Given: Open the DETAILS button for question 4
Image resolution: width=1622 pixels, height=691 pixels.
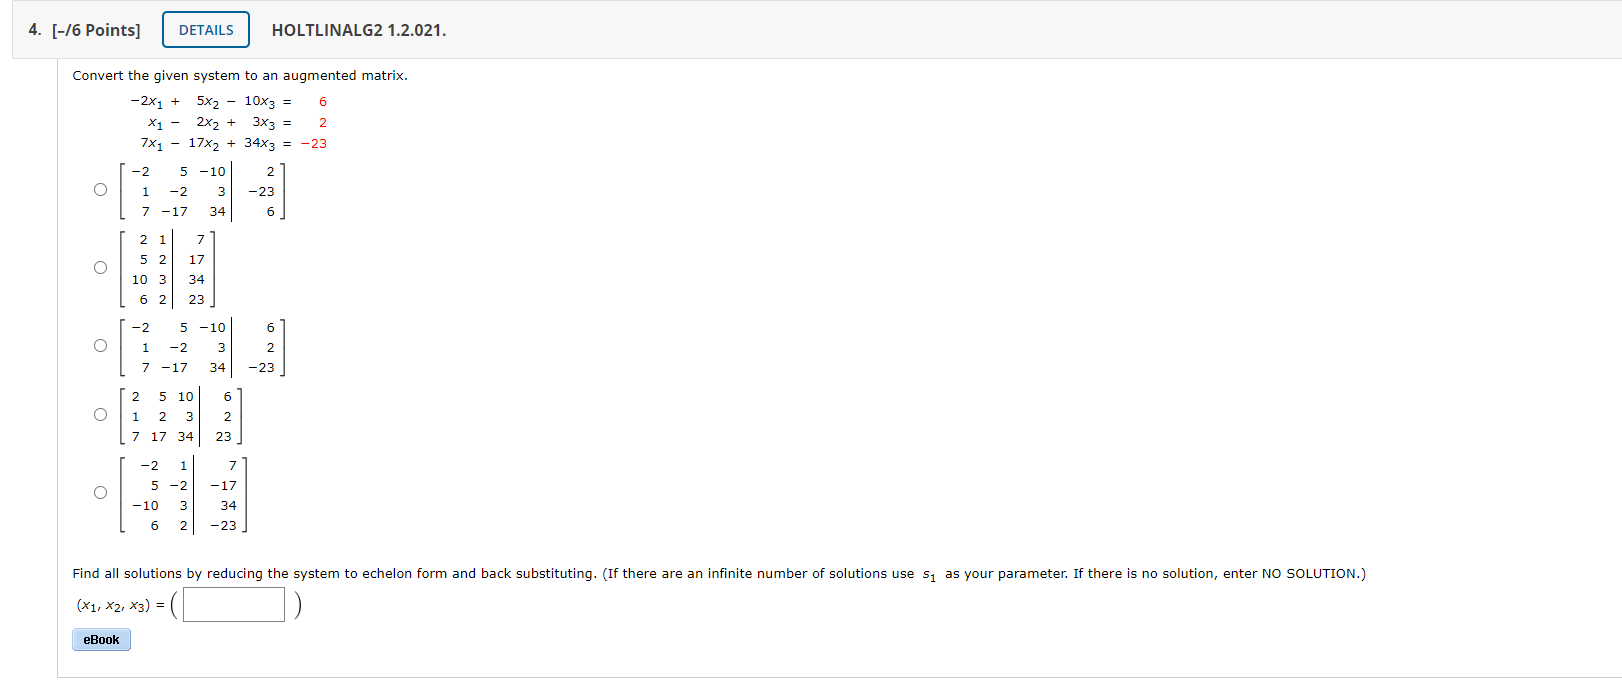Looking at the screenshot, I should click(205, 29).
